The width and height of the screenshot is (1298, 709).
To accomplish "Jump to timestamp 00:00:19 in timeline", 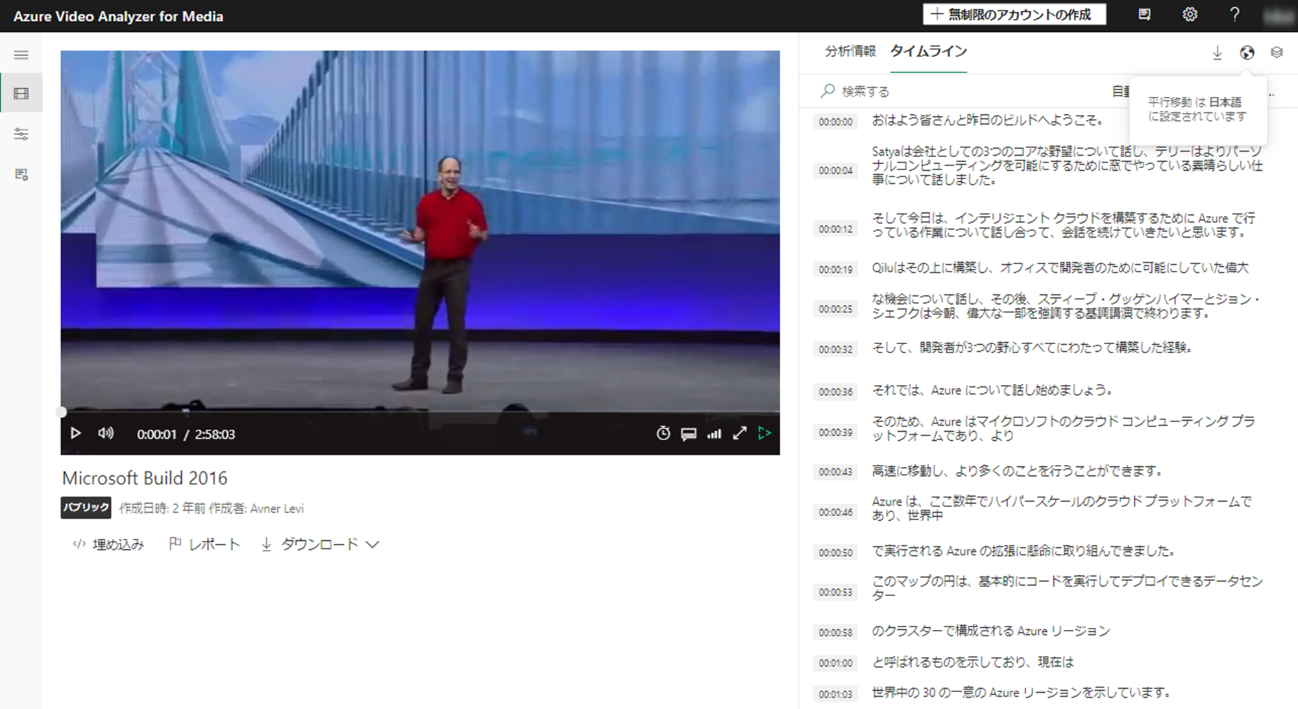I will click(x=835, y=270).
